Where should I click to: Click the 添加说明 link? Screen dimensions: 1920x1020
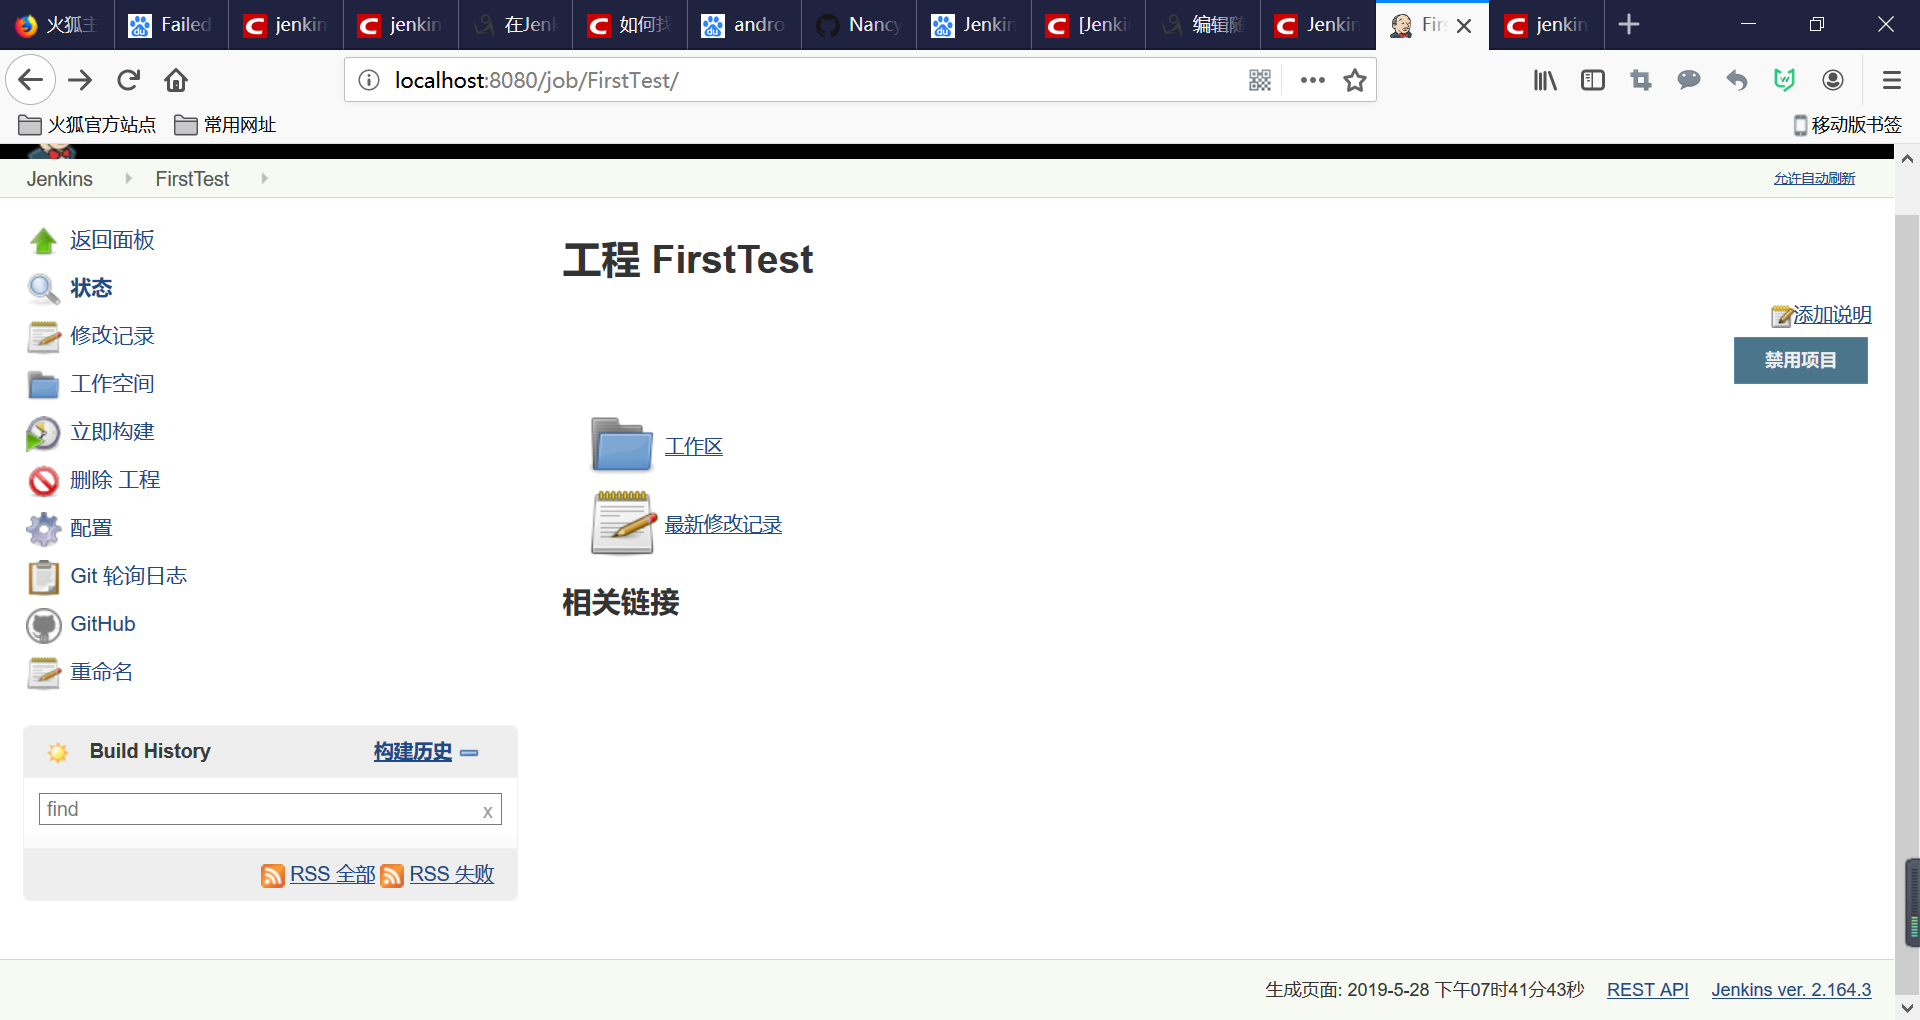(x=1832, y=315)
